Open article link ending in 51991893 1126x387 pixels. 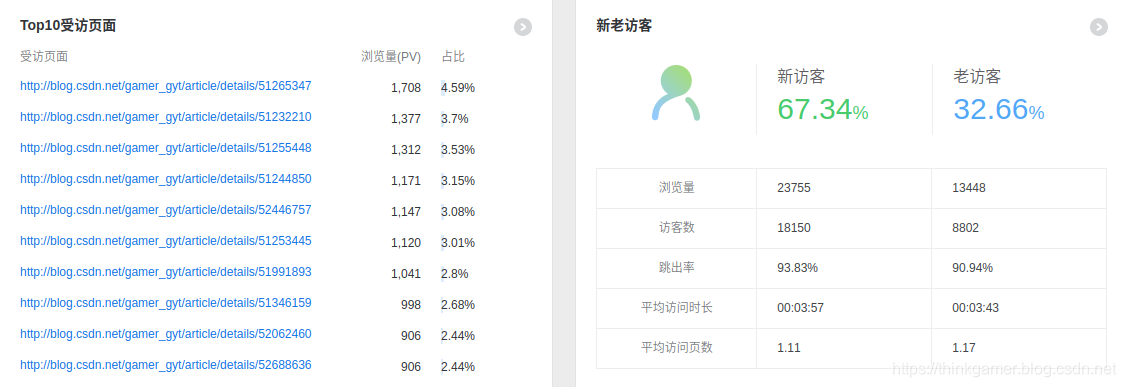166,272
